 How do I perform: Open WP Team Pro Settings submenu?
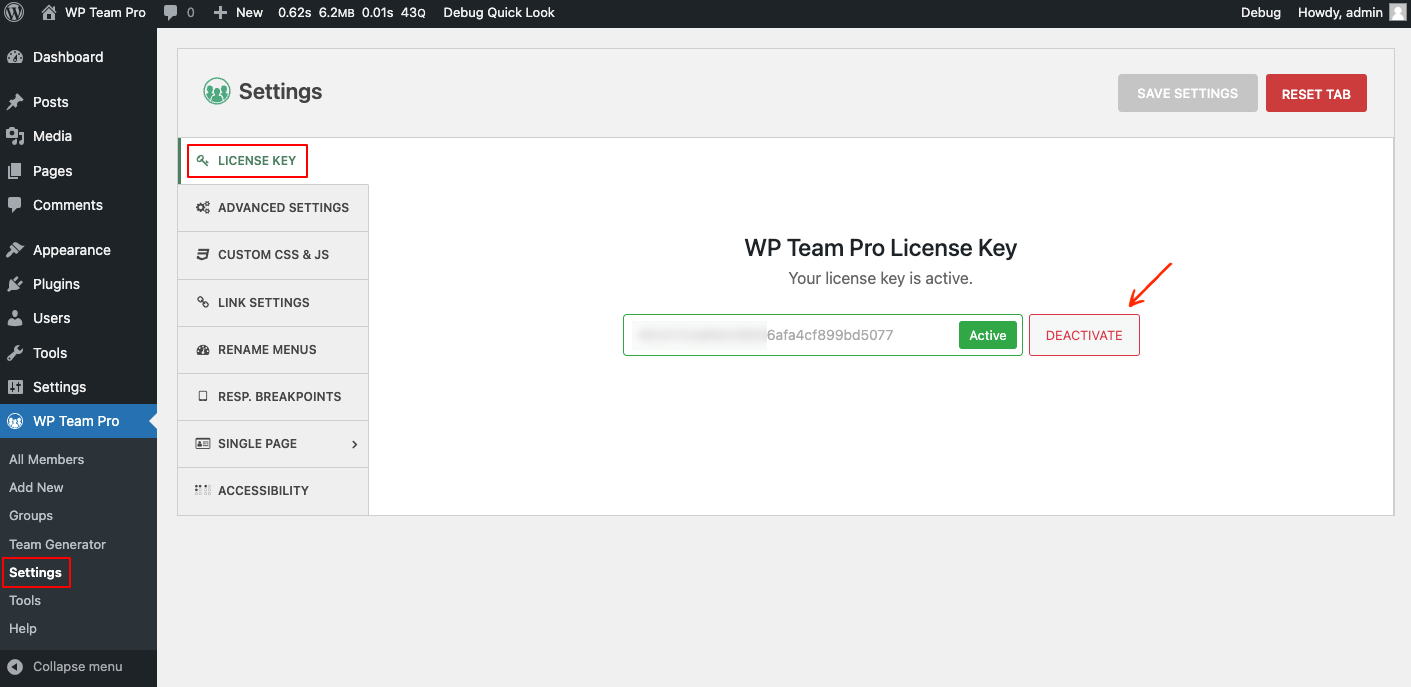[35, 572]
